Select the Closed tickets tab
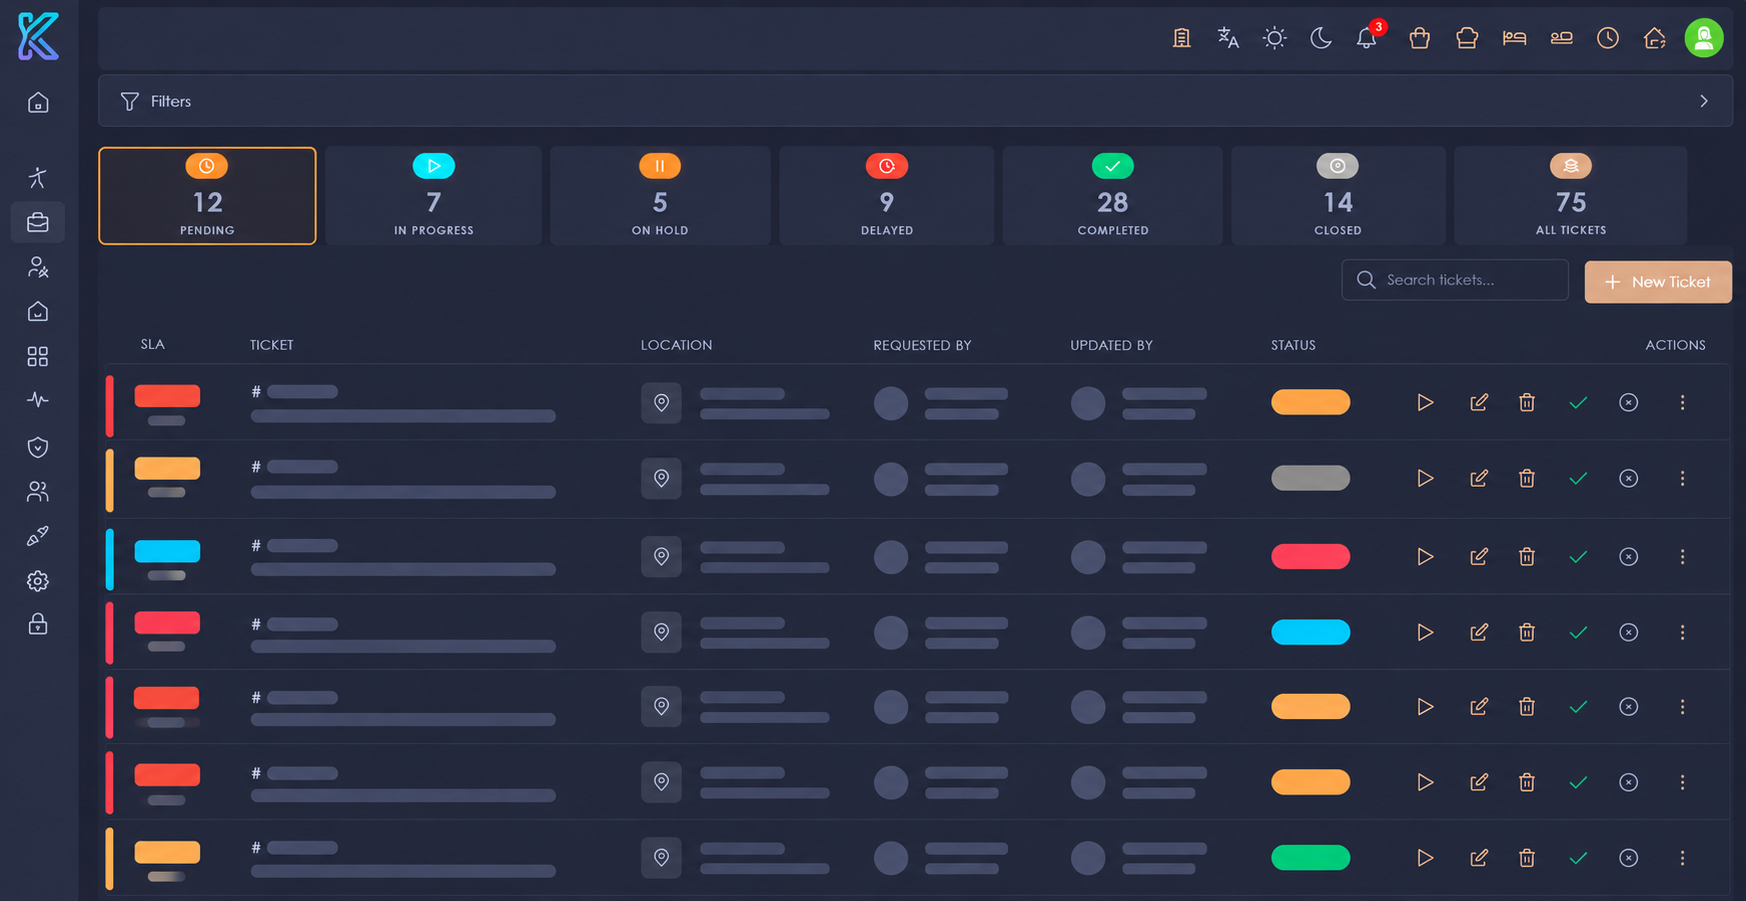1746x901 pixels. click(1338, 196)
